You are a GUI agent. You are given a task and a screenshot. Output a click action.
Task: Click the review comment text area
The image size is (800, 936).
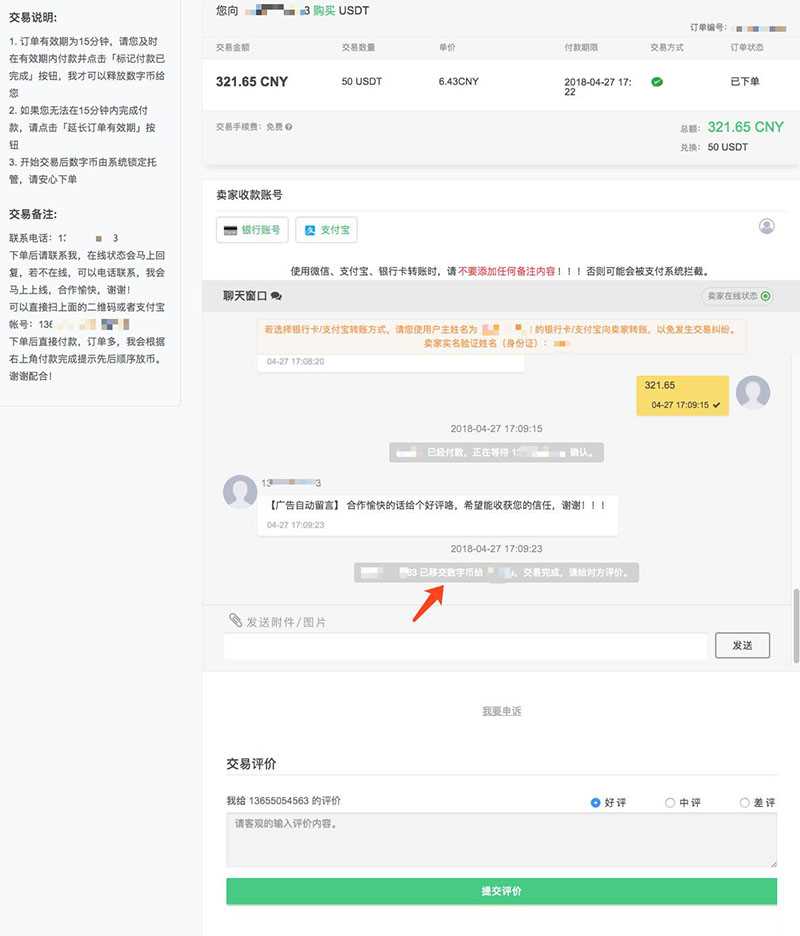(501, 842)
